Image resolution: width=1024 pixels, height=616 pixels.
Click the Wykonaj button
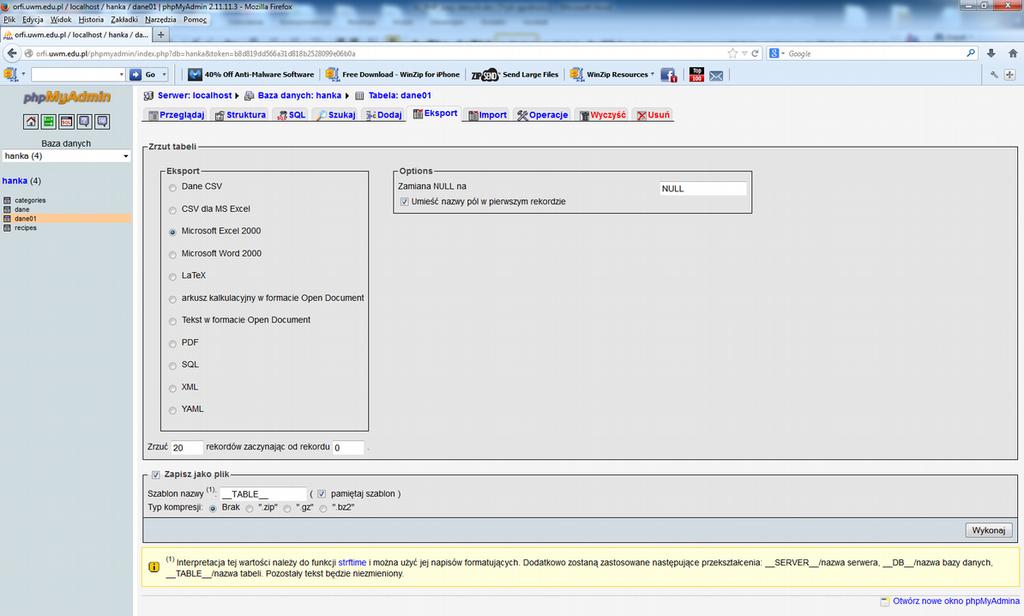click(x=988, y=530)
